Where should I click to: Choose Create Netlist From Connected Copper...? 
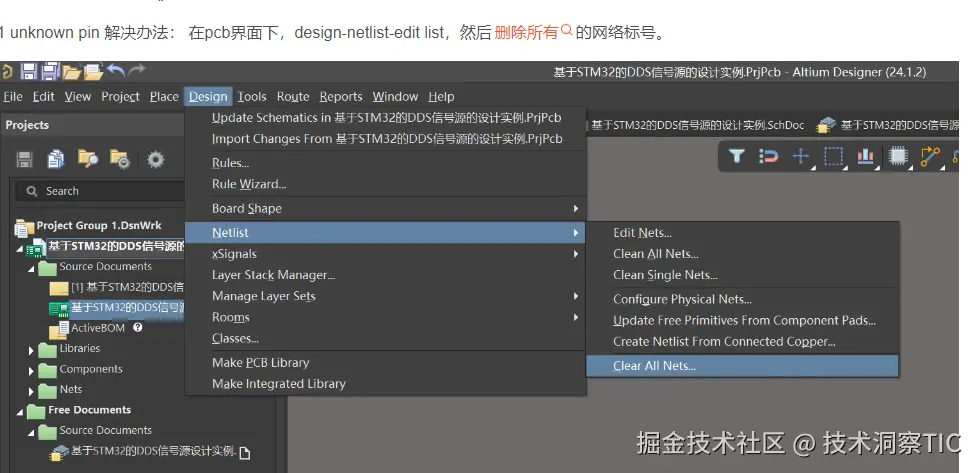[x=742, y=342]
